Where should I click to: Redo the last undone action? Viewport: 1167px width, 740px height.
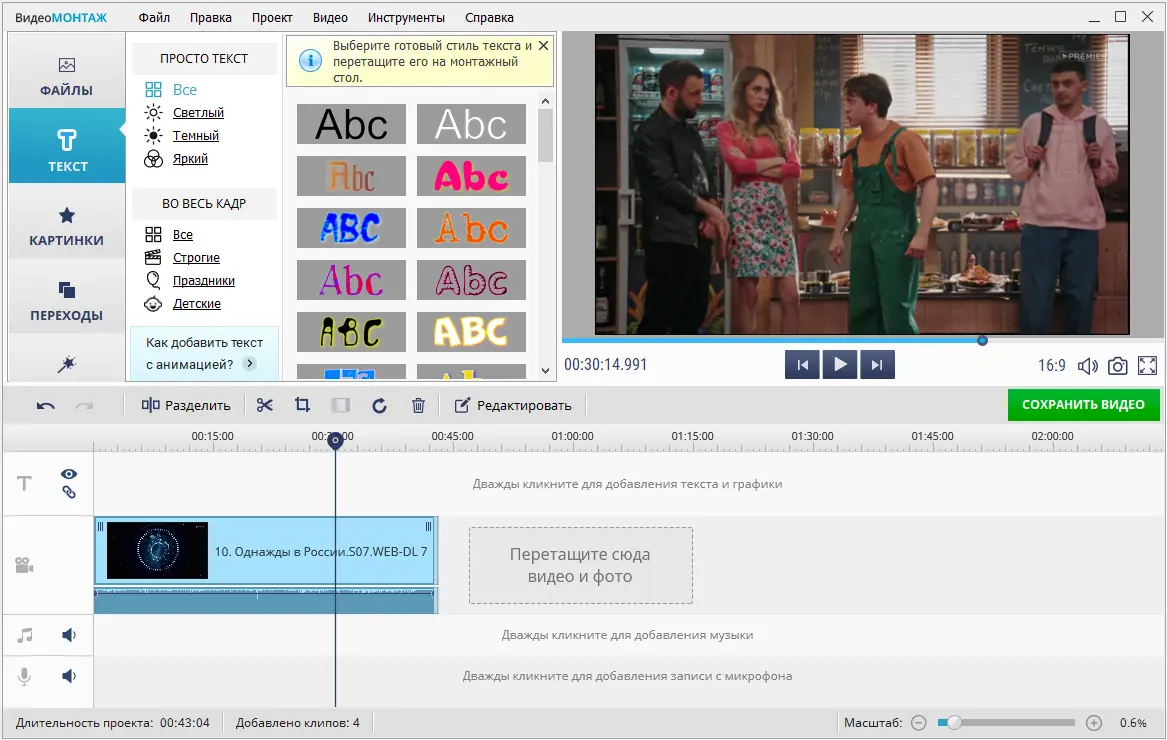[84, 406]
